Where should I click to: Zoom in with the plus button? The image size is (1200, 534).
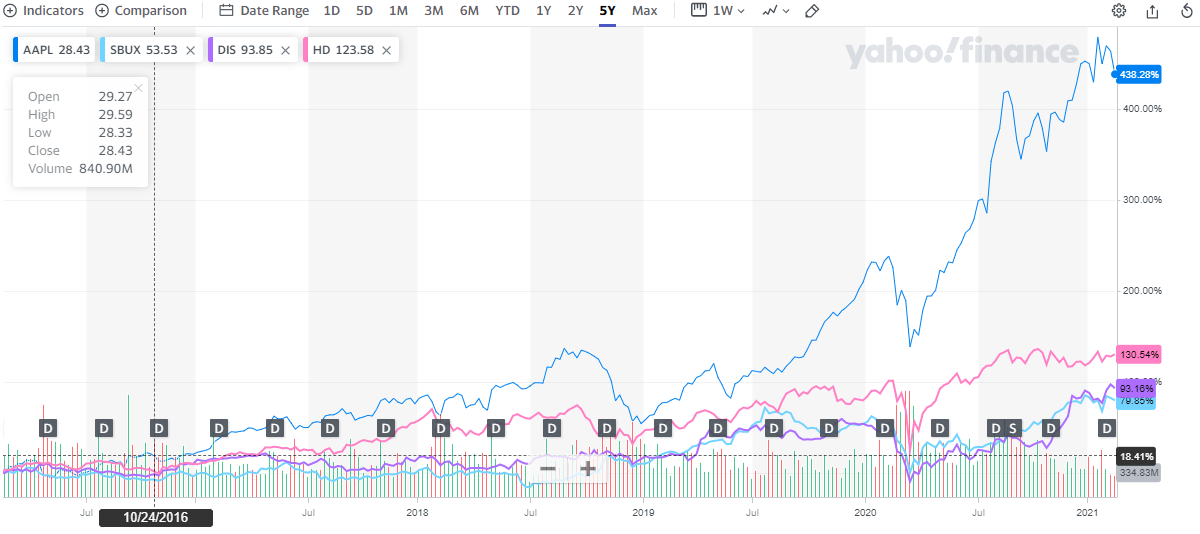[x=587, y=469]
